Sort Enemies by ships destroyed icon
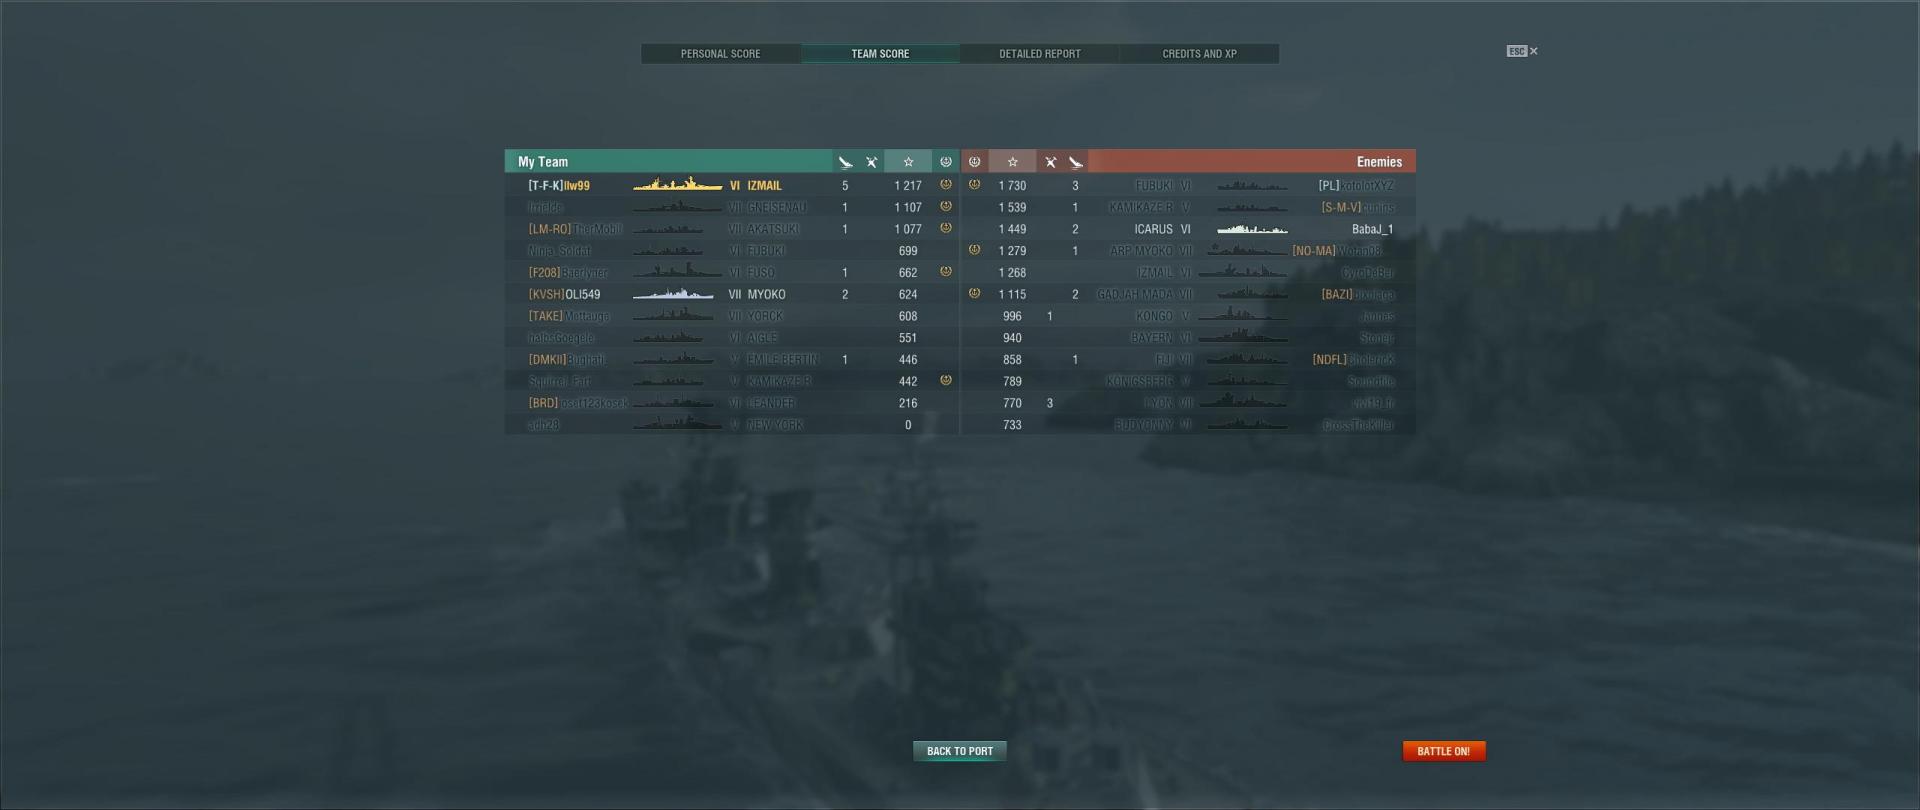 (x=1076, y=162)
